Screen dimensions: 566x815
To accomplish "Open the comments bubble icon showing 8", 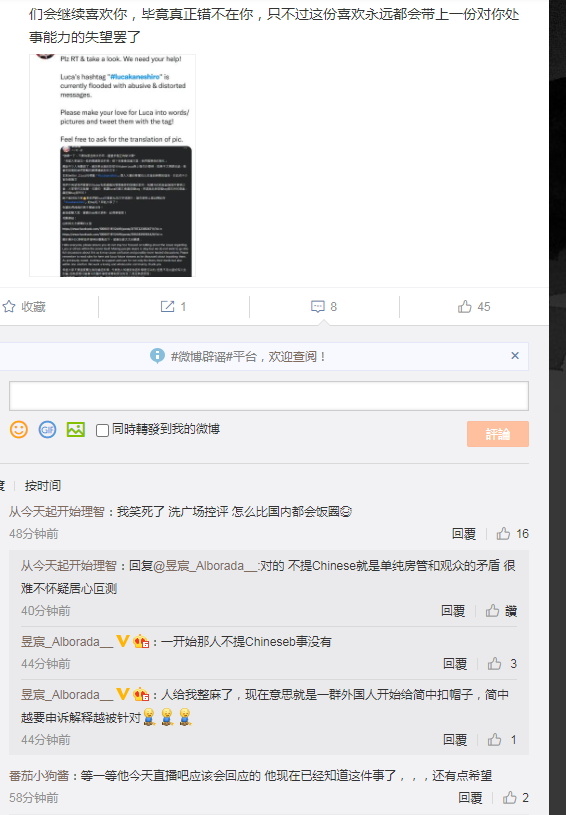I will [x=318, y=307].
